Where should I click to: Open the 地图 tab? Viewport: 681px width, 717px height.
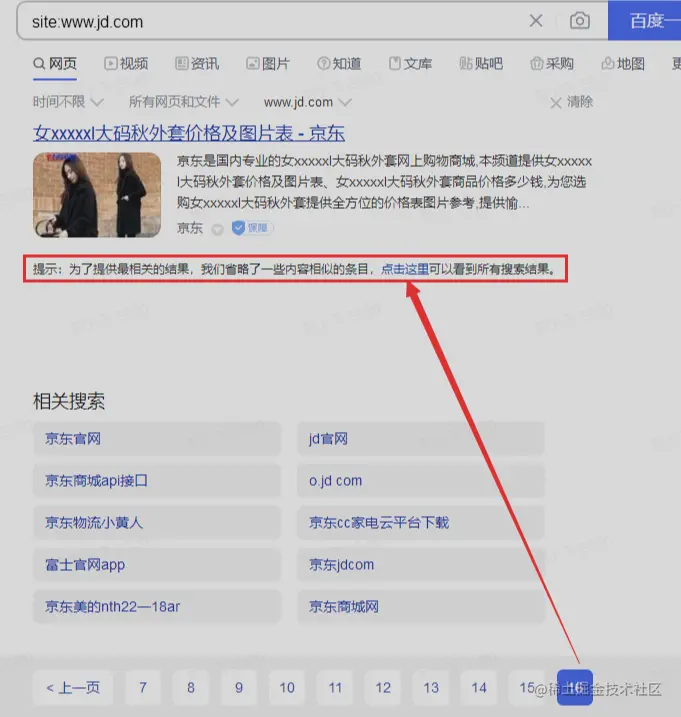point(623,64)
